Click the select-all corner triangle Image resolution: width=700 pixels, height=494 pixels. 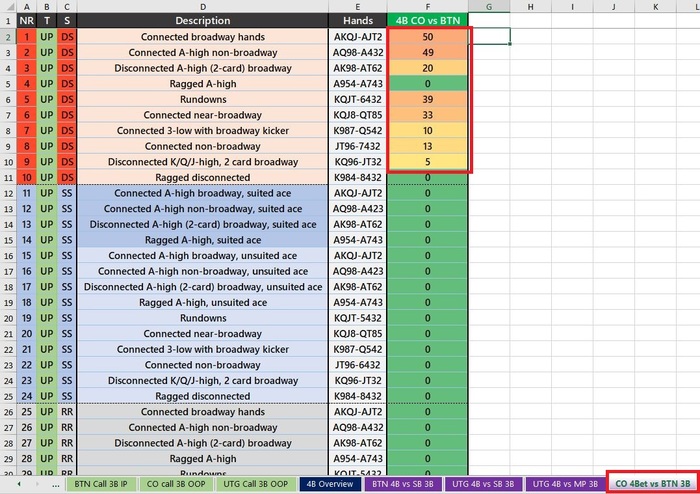point(8,7)
